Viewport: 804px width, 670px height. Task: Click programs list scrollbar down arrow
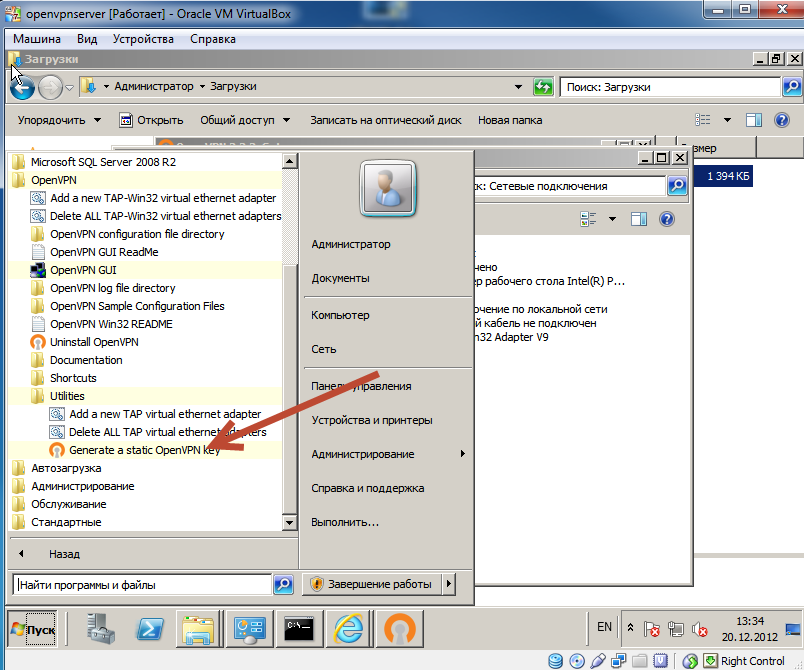tap(289, 522)
